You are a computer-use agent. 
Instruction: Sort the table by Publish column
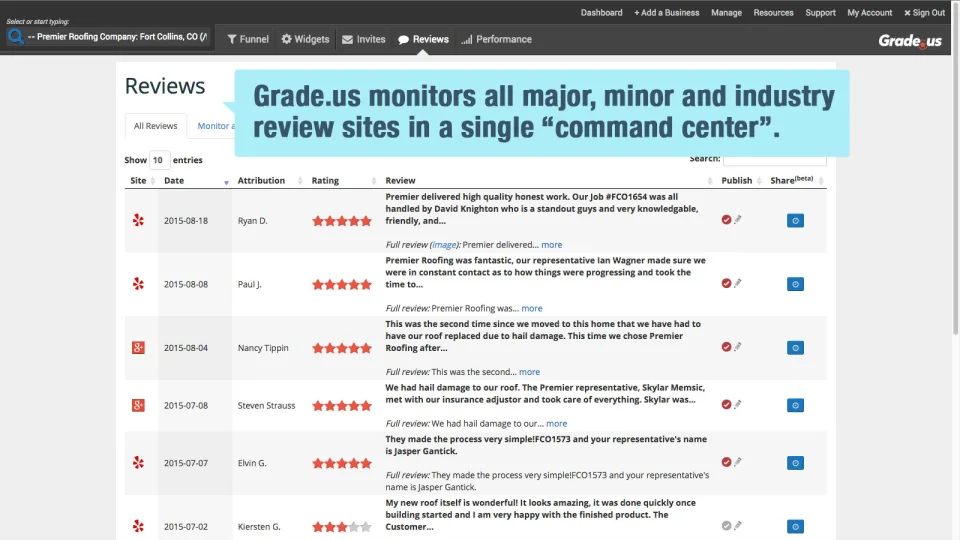click(740, 181)
